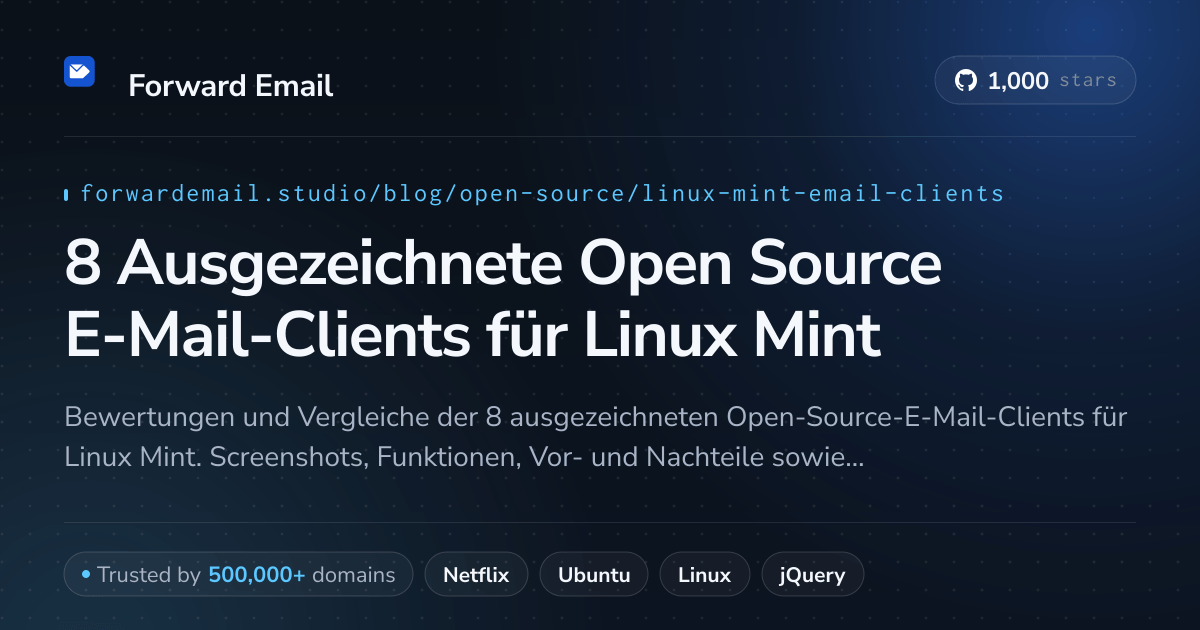Select the jQuery tag

[813, 575]
